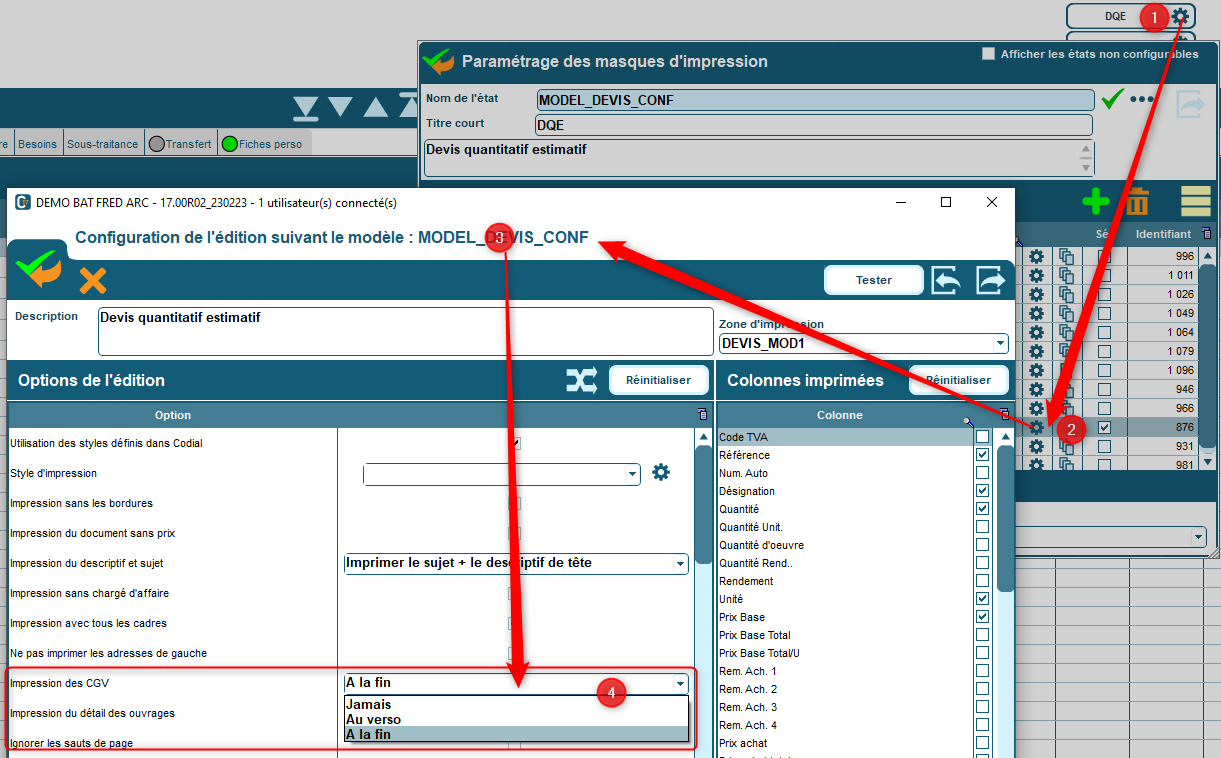Click the orange trash delete icon
Image resolution: width=1221 pixels, height=758 pixels.
[x=1138, y=202]
